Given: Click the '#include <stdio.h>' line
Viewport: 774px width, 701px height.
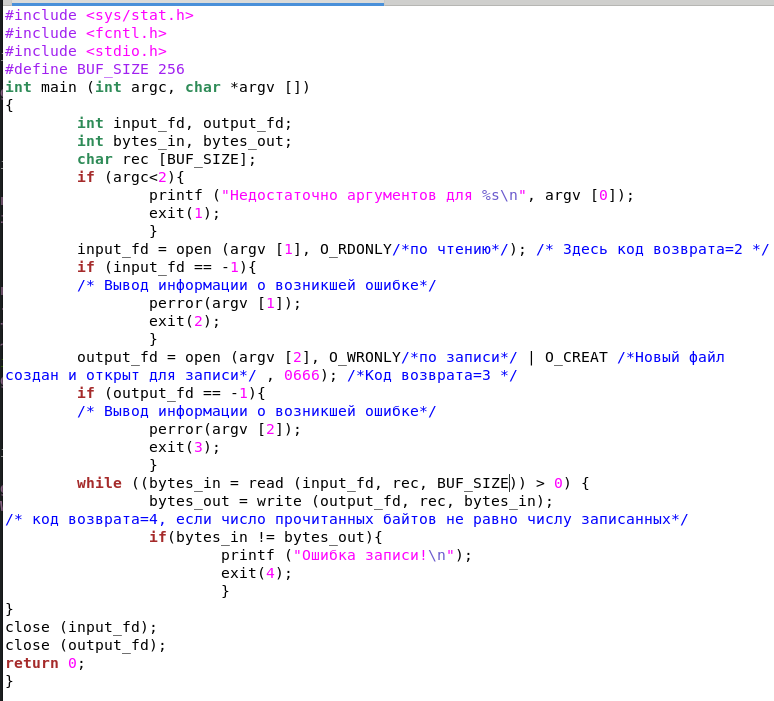Looking at the screenshot, I should [x=86, y=51].
